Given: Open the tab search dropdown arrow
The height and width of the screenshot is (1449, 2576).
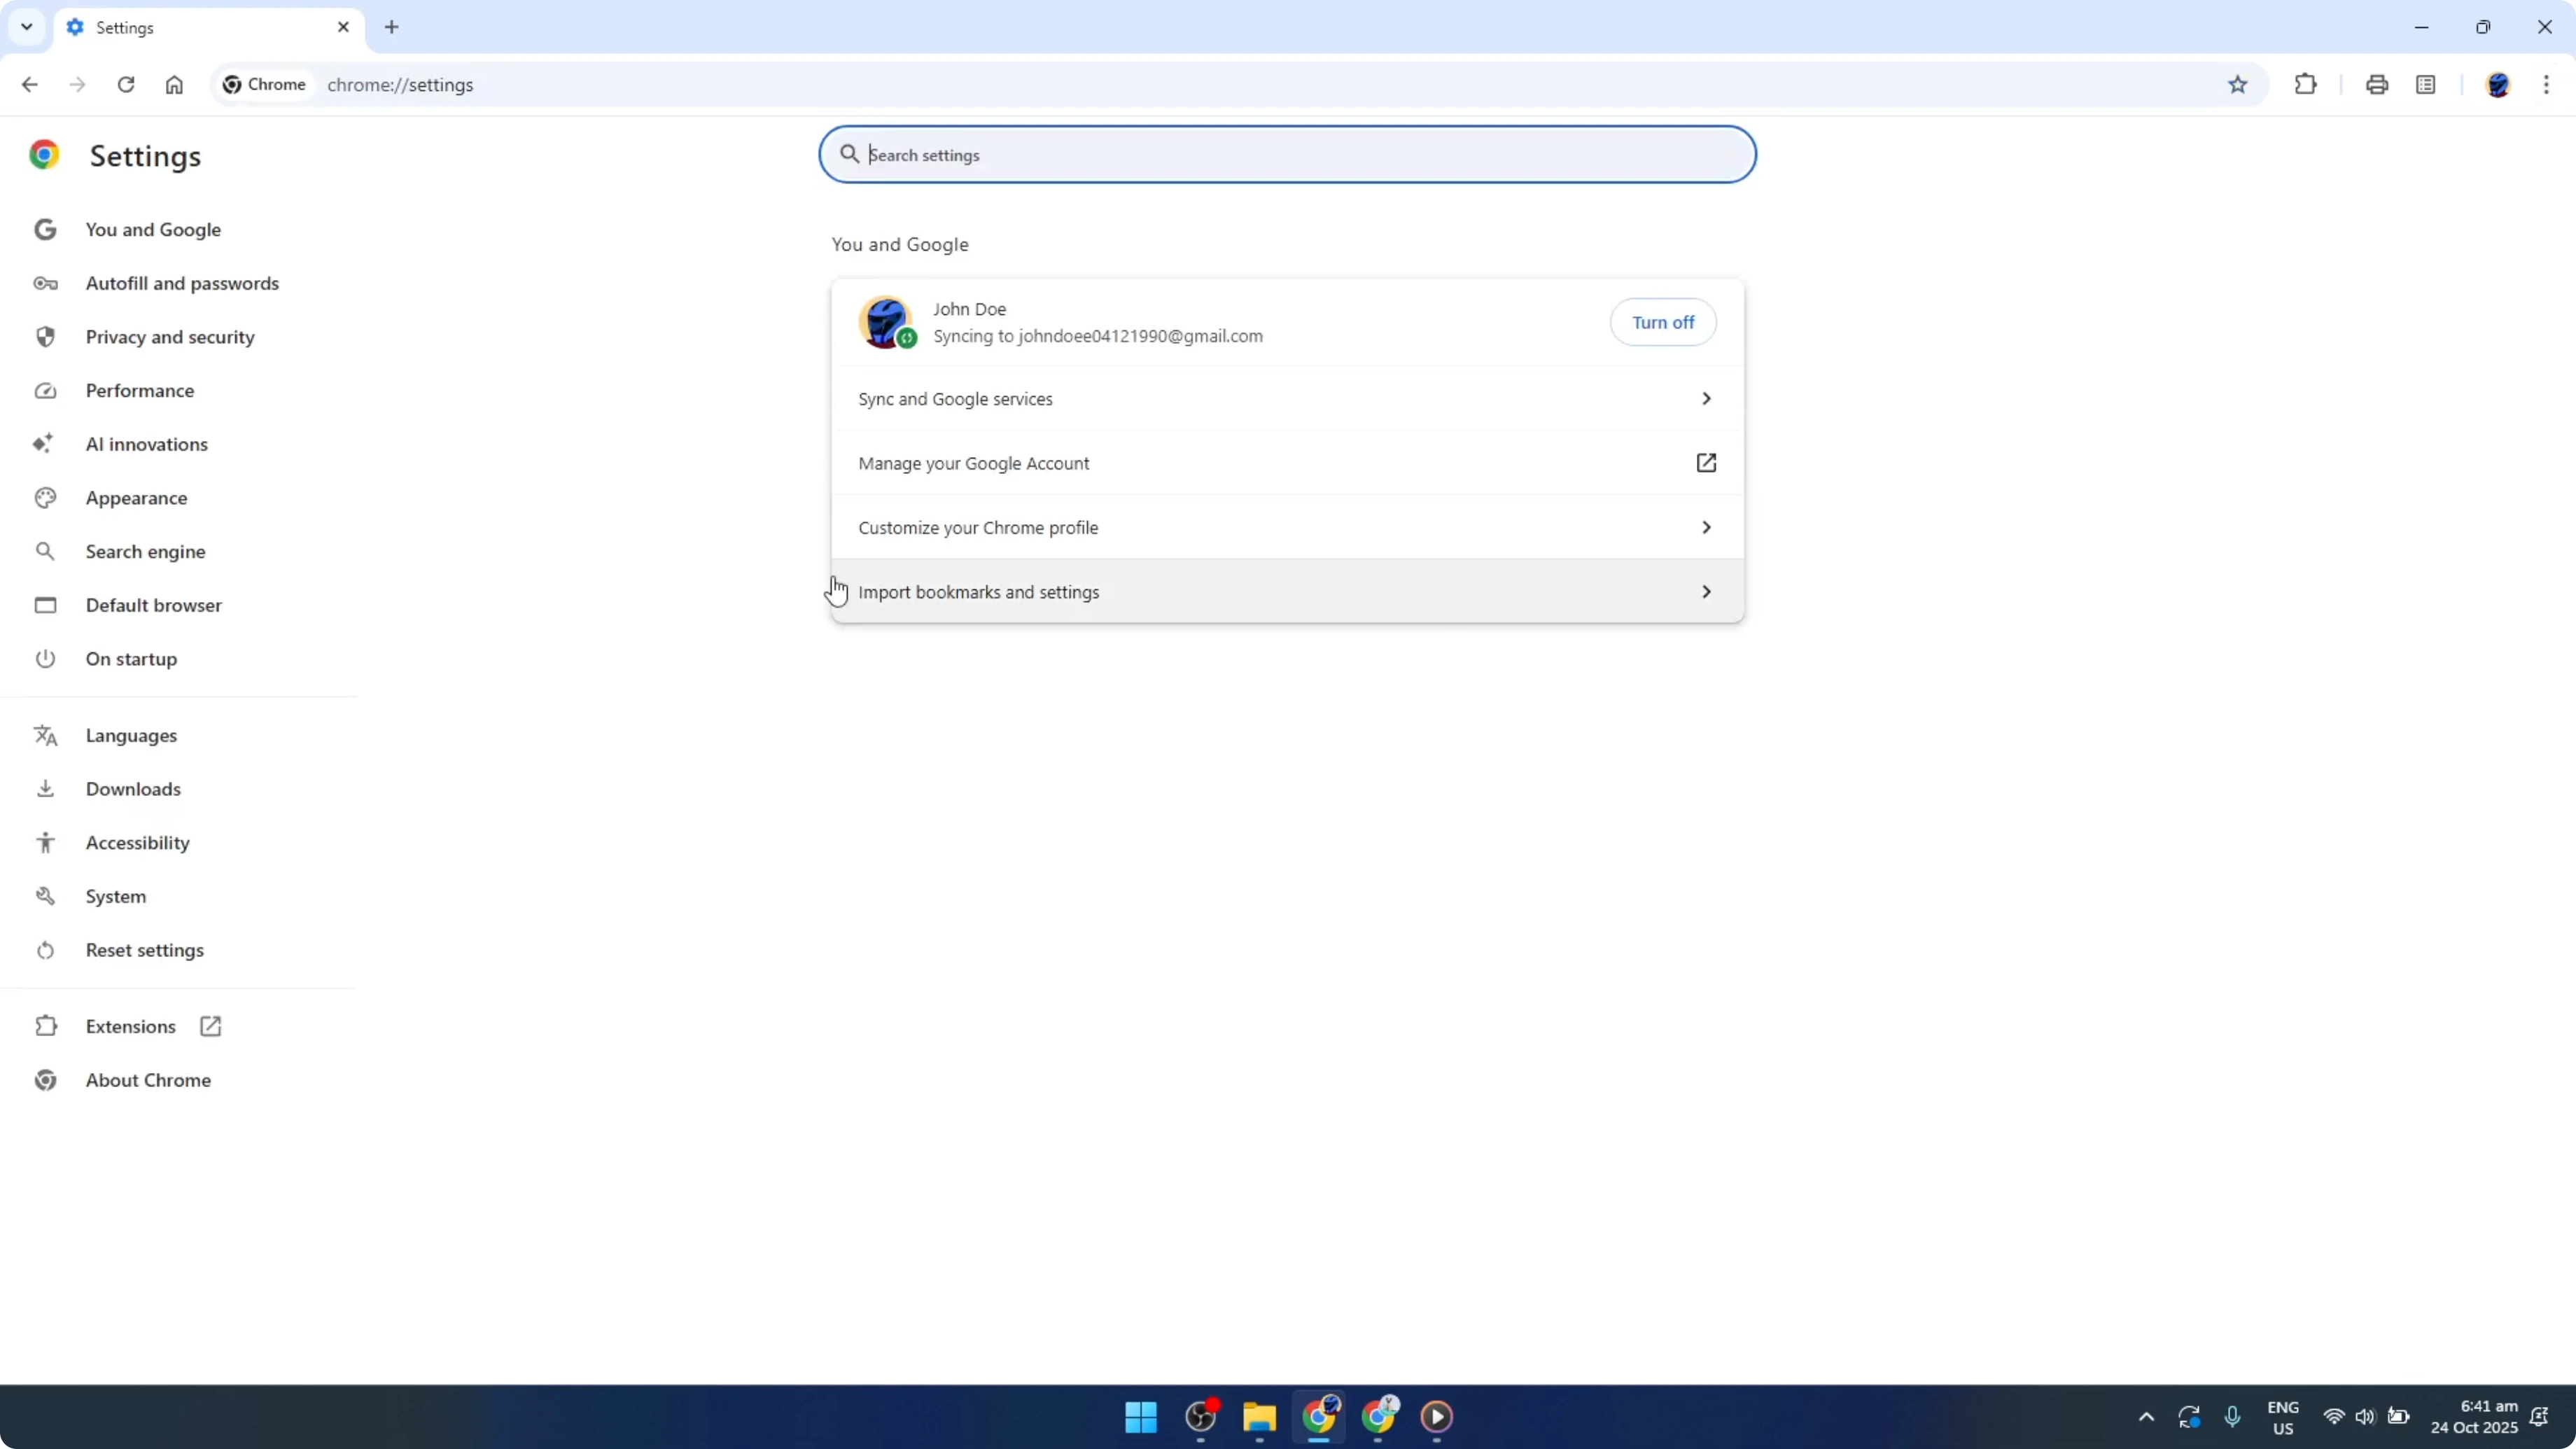Looking at the screenshot, I should 26,27.
